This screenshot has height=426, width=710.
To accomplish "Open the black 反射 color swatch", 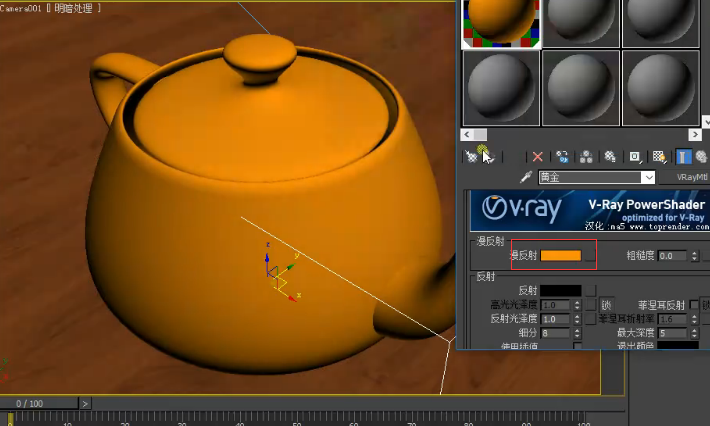I will coord(561,290).
